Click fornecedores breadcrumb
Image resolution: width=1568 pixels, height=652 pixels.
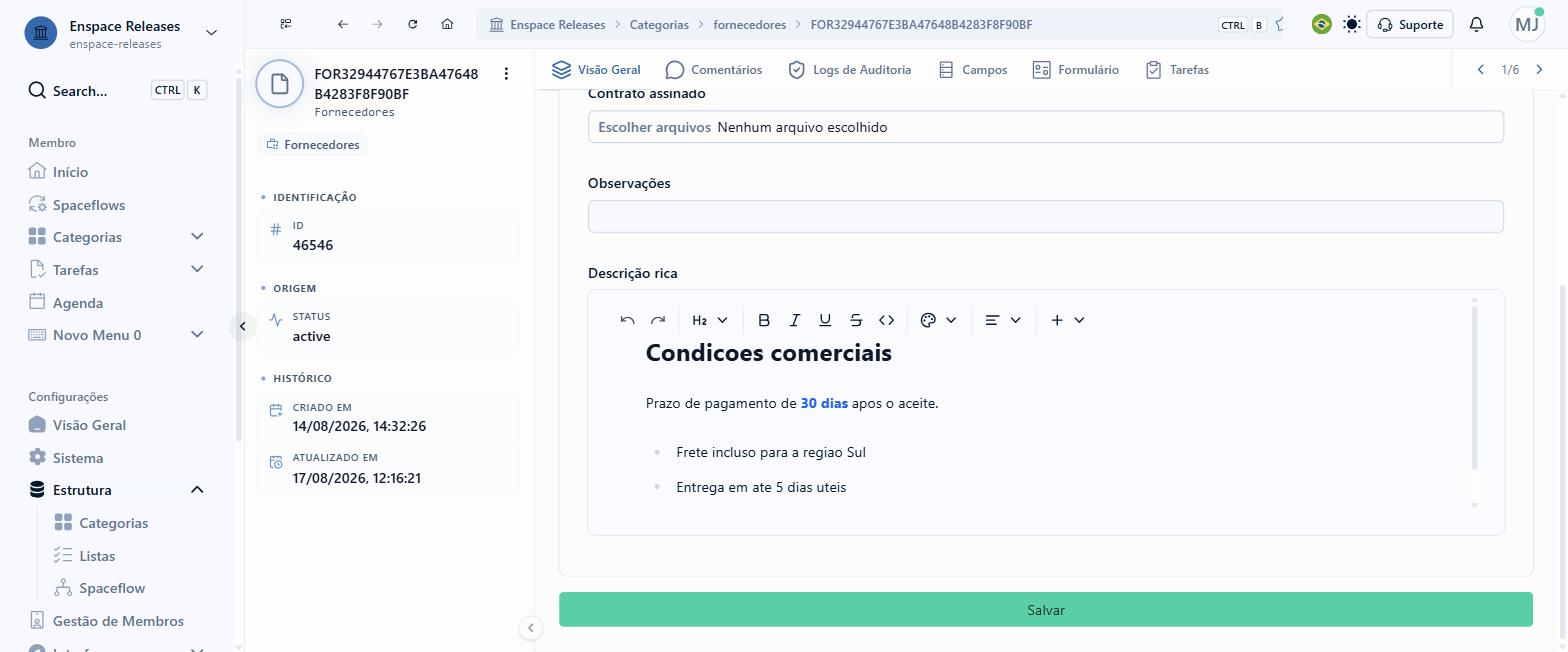tap(749, 25)
